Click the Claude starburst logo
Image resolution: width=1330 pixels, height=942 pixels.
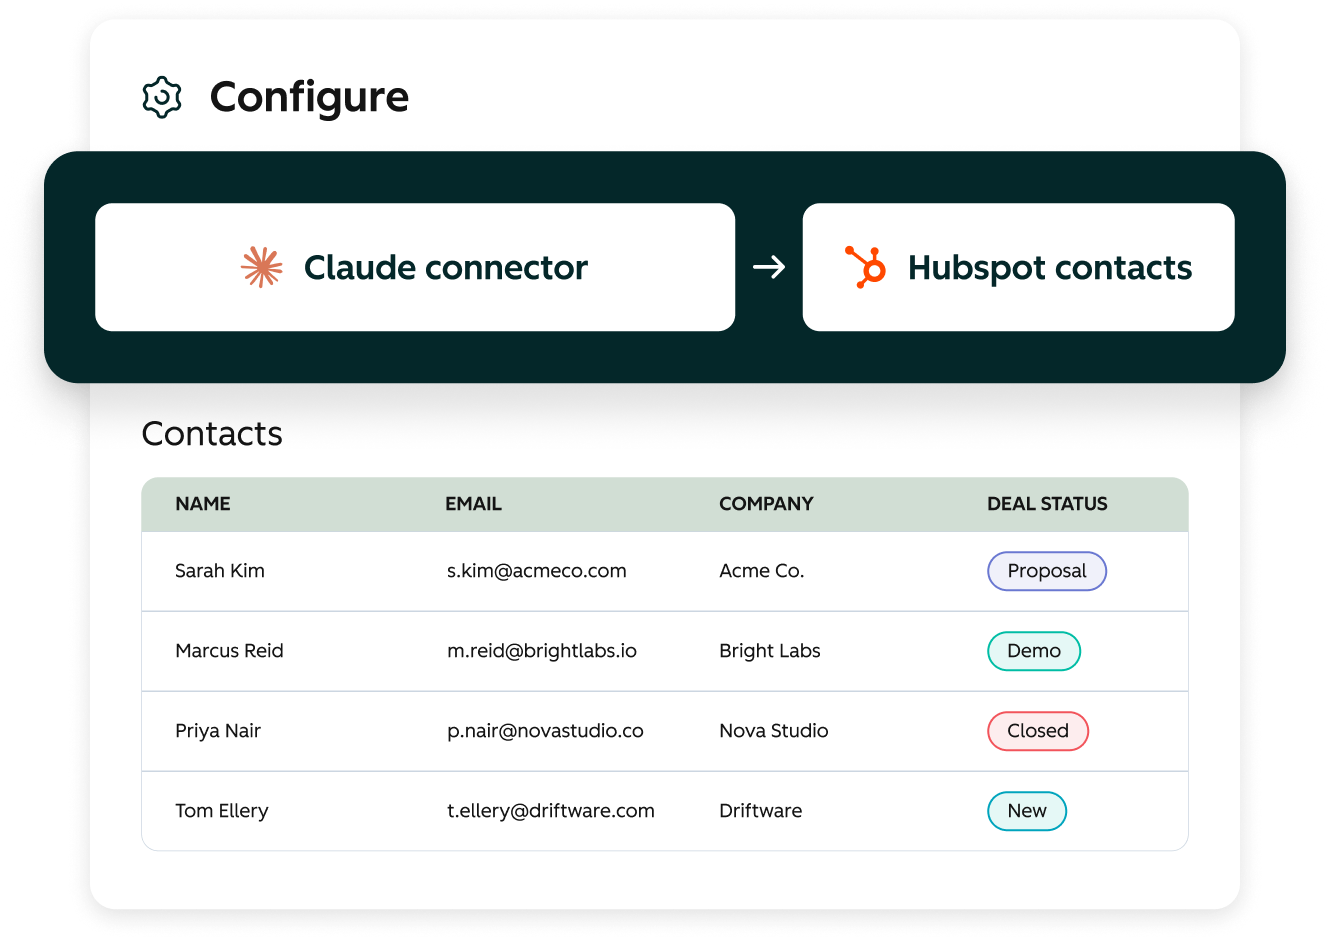(x=262, y=267)
